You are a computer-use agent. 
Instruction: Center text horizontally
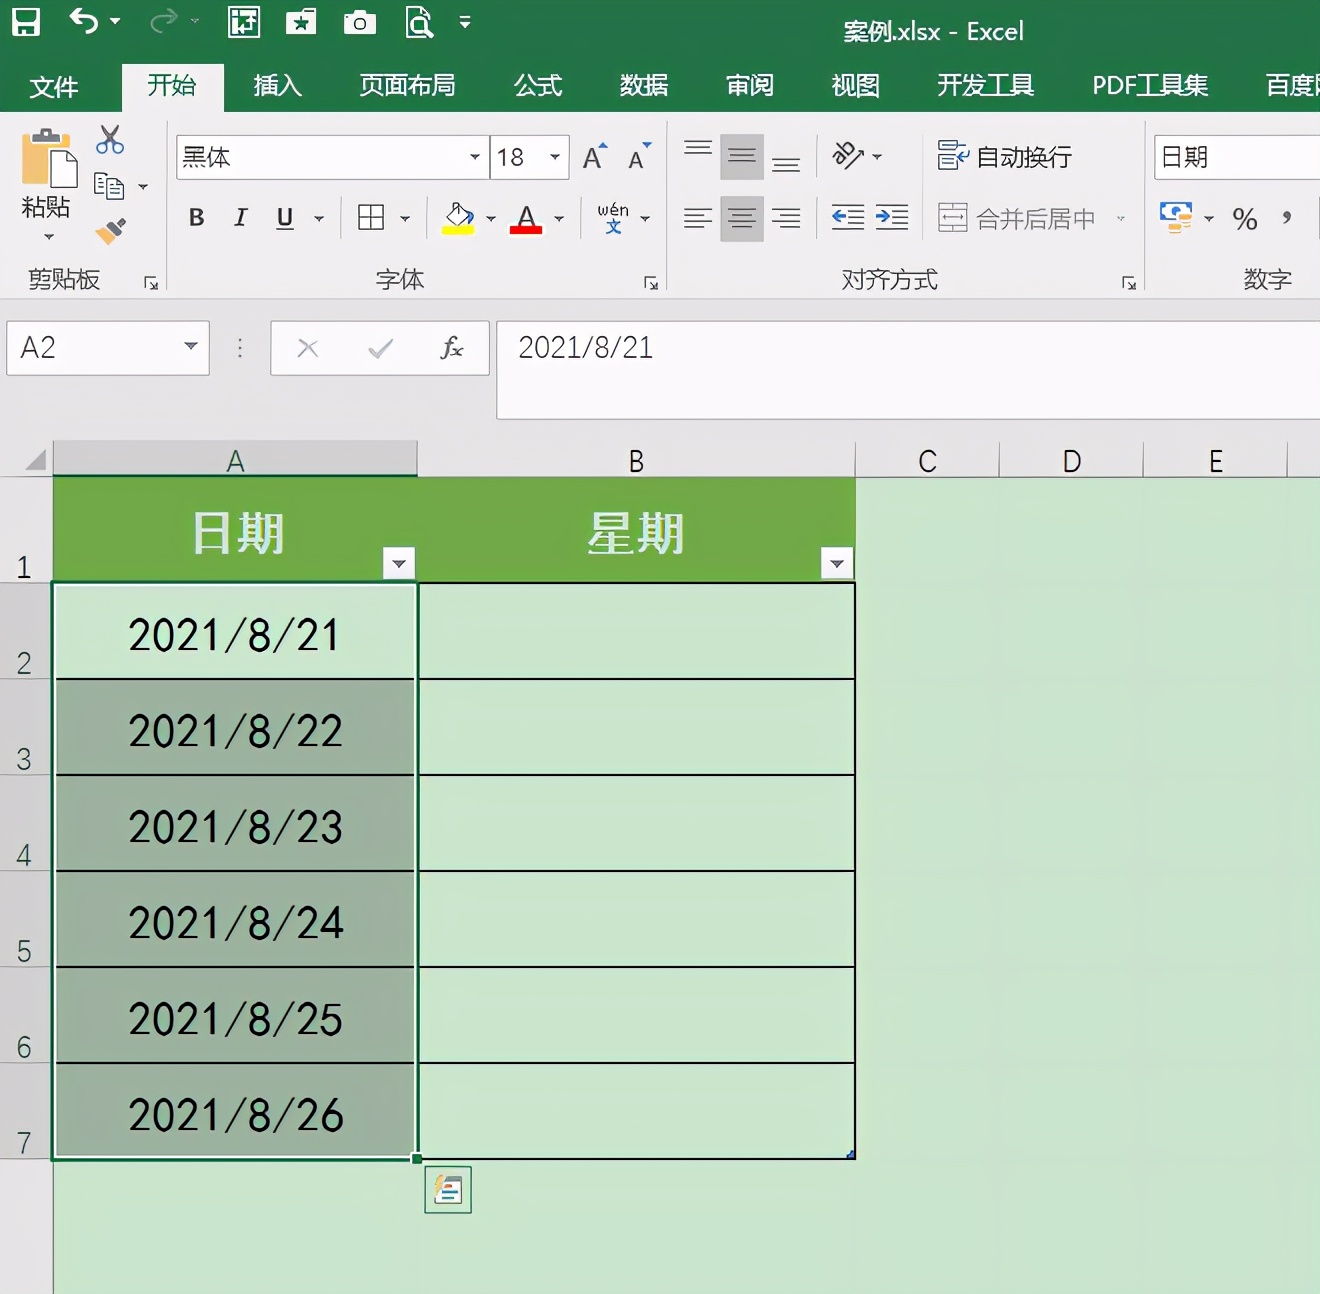tap(742, 218)
